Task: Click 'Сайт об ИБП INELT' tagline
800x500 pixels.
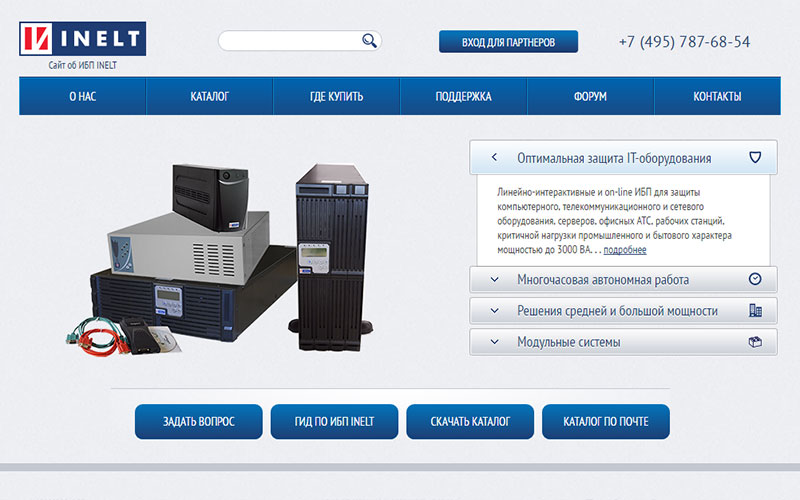Action: 83,65
